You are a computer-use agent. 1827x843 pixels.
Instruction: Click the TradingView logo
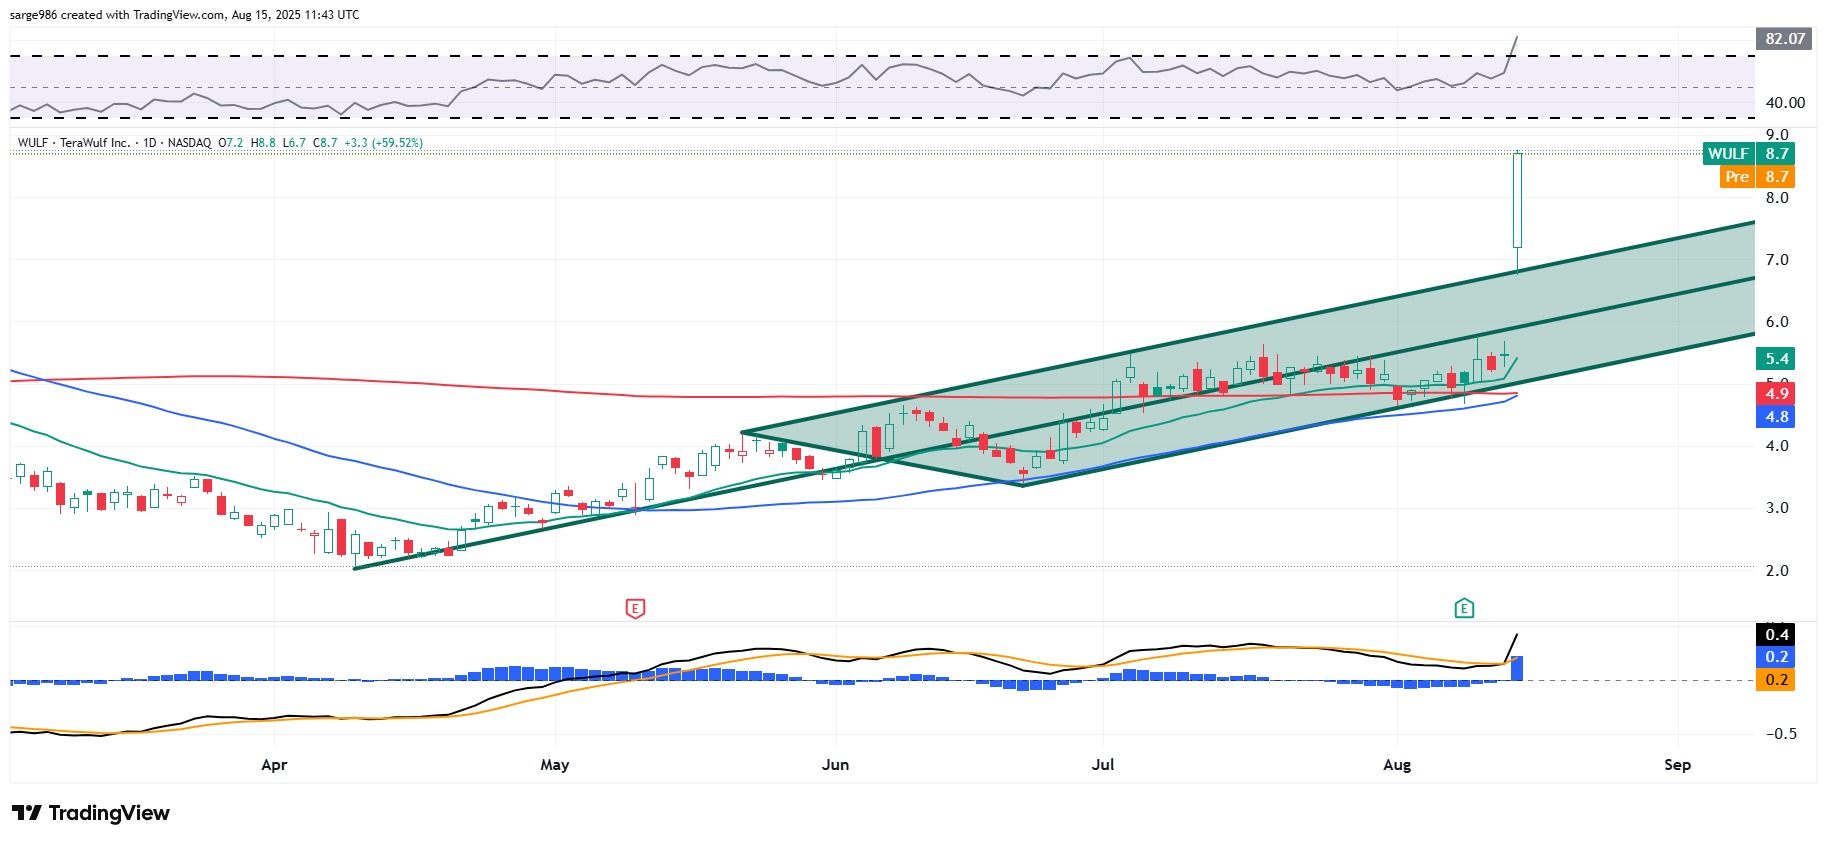(91, 813)
